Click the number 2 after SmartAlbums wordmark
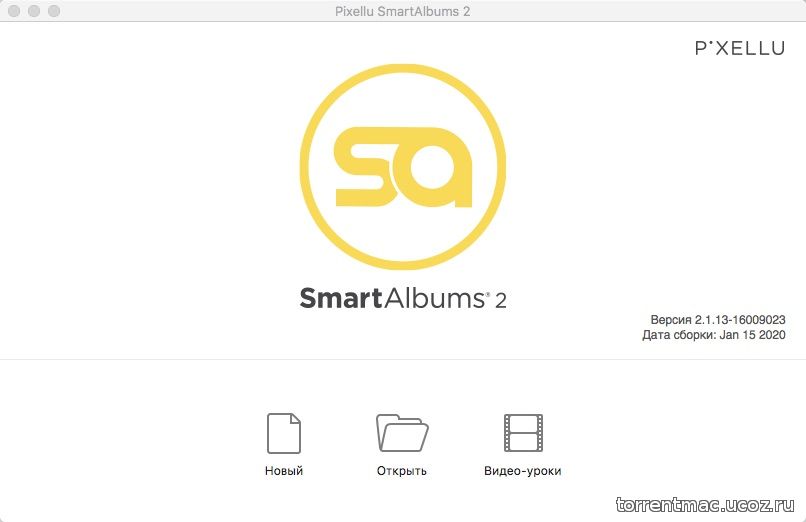806x522 pixels. (x=501, y=301)
